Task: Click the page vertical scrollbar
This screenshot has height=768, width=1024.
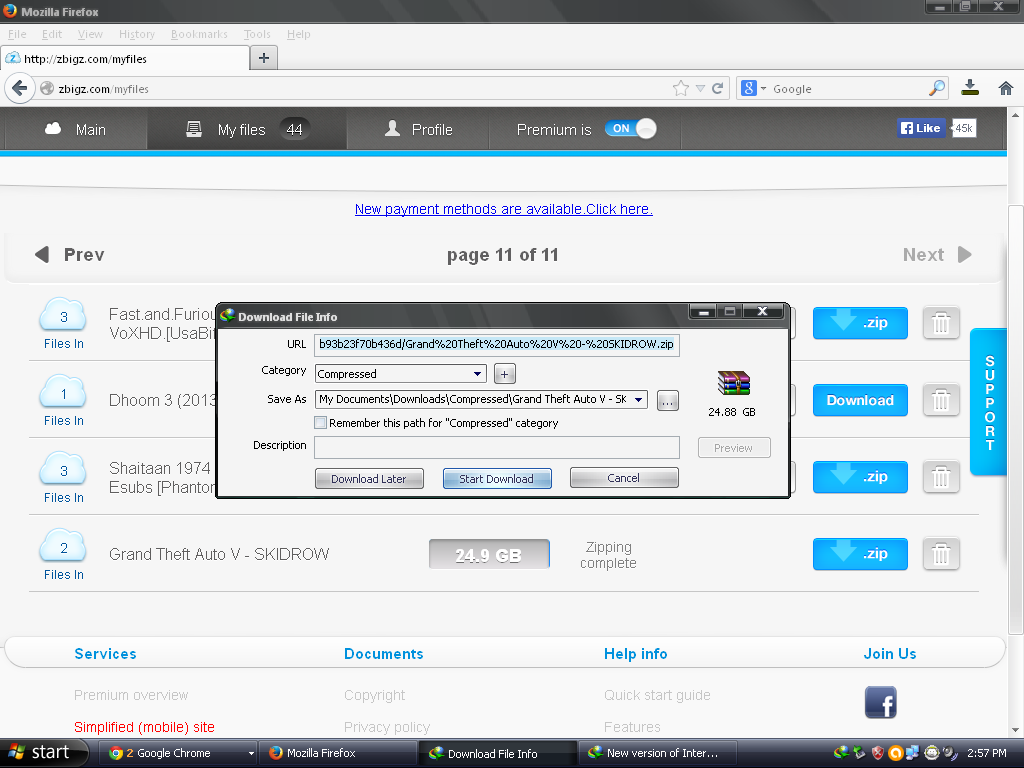Action: (x=1015, y=419)
